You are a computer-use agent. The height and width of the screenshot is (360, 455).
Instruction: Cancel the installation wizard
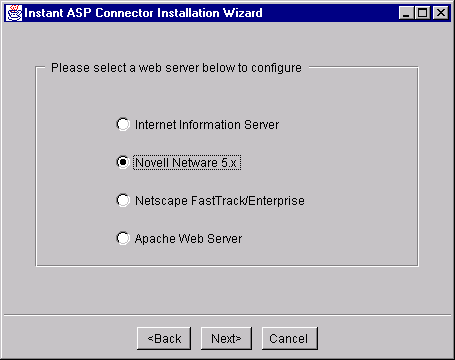(289, 338)
